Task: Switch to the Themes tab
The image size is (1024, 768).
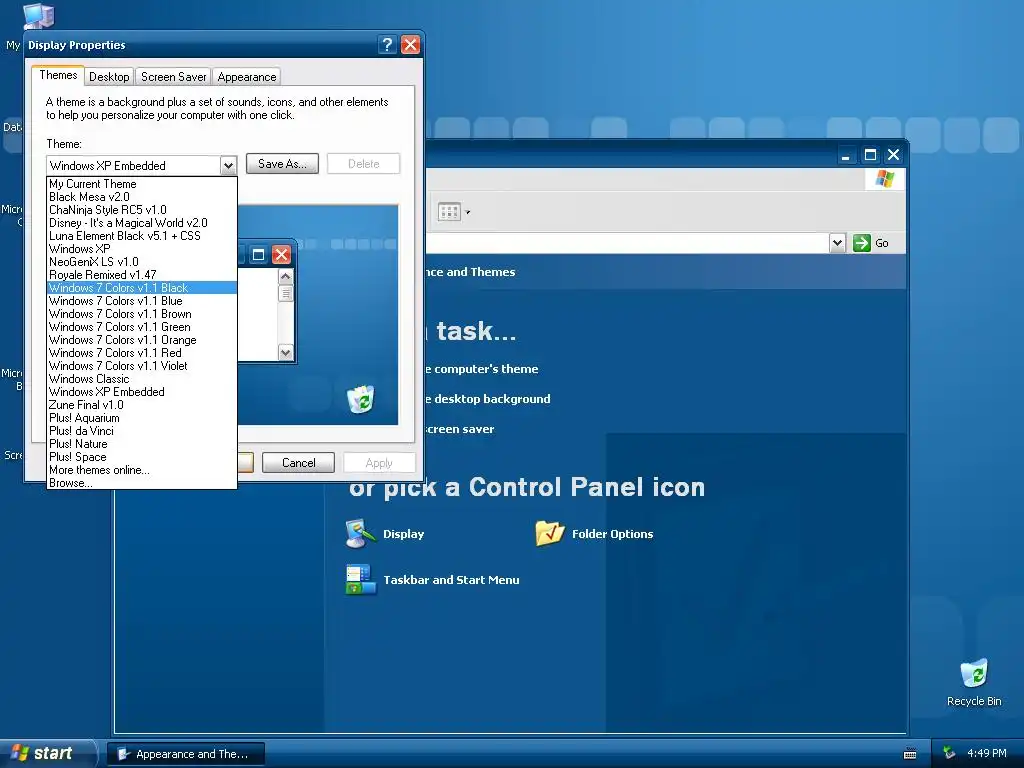Action: (x=58, y=75)
